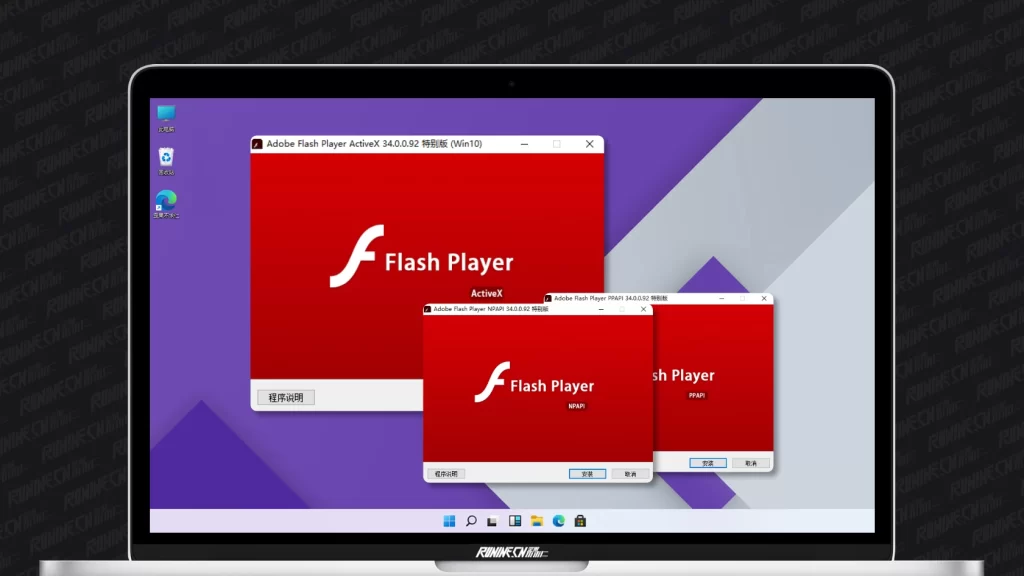Screen dimensions: 1024x576
Task: Select the Microsoft Edge desktop shortcut
Action: tap(166, 203)
